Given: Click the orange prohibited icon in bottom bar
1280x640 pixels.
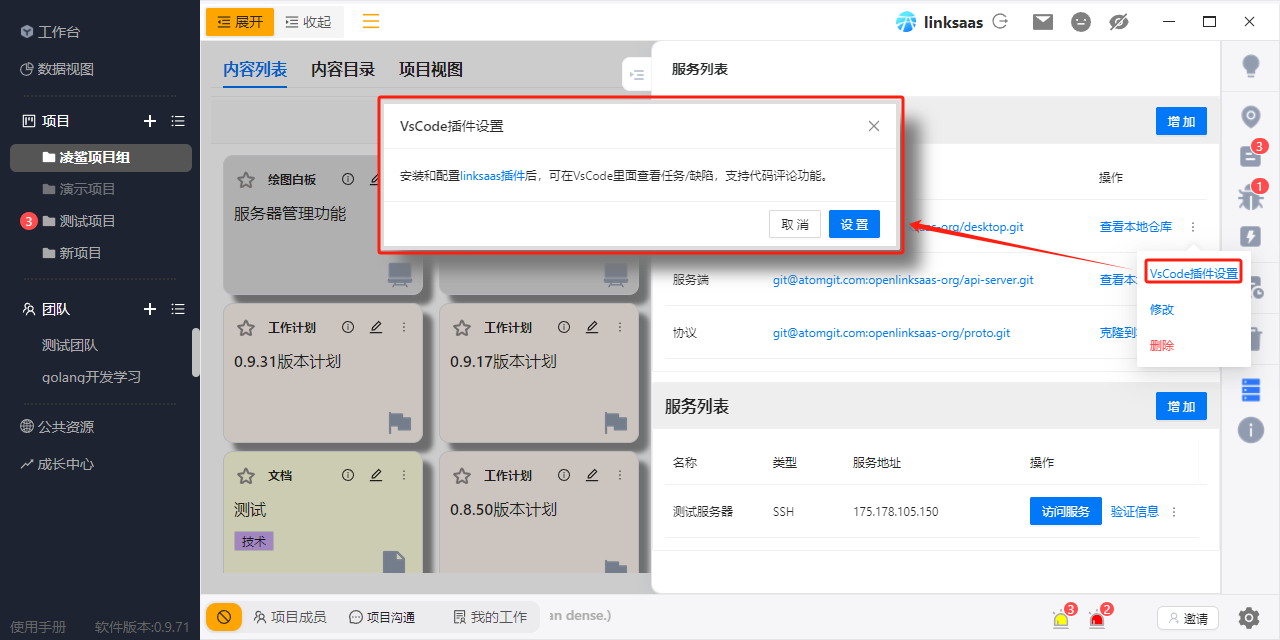Looking at the screenshot, I should [224, 617].
